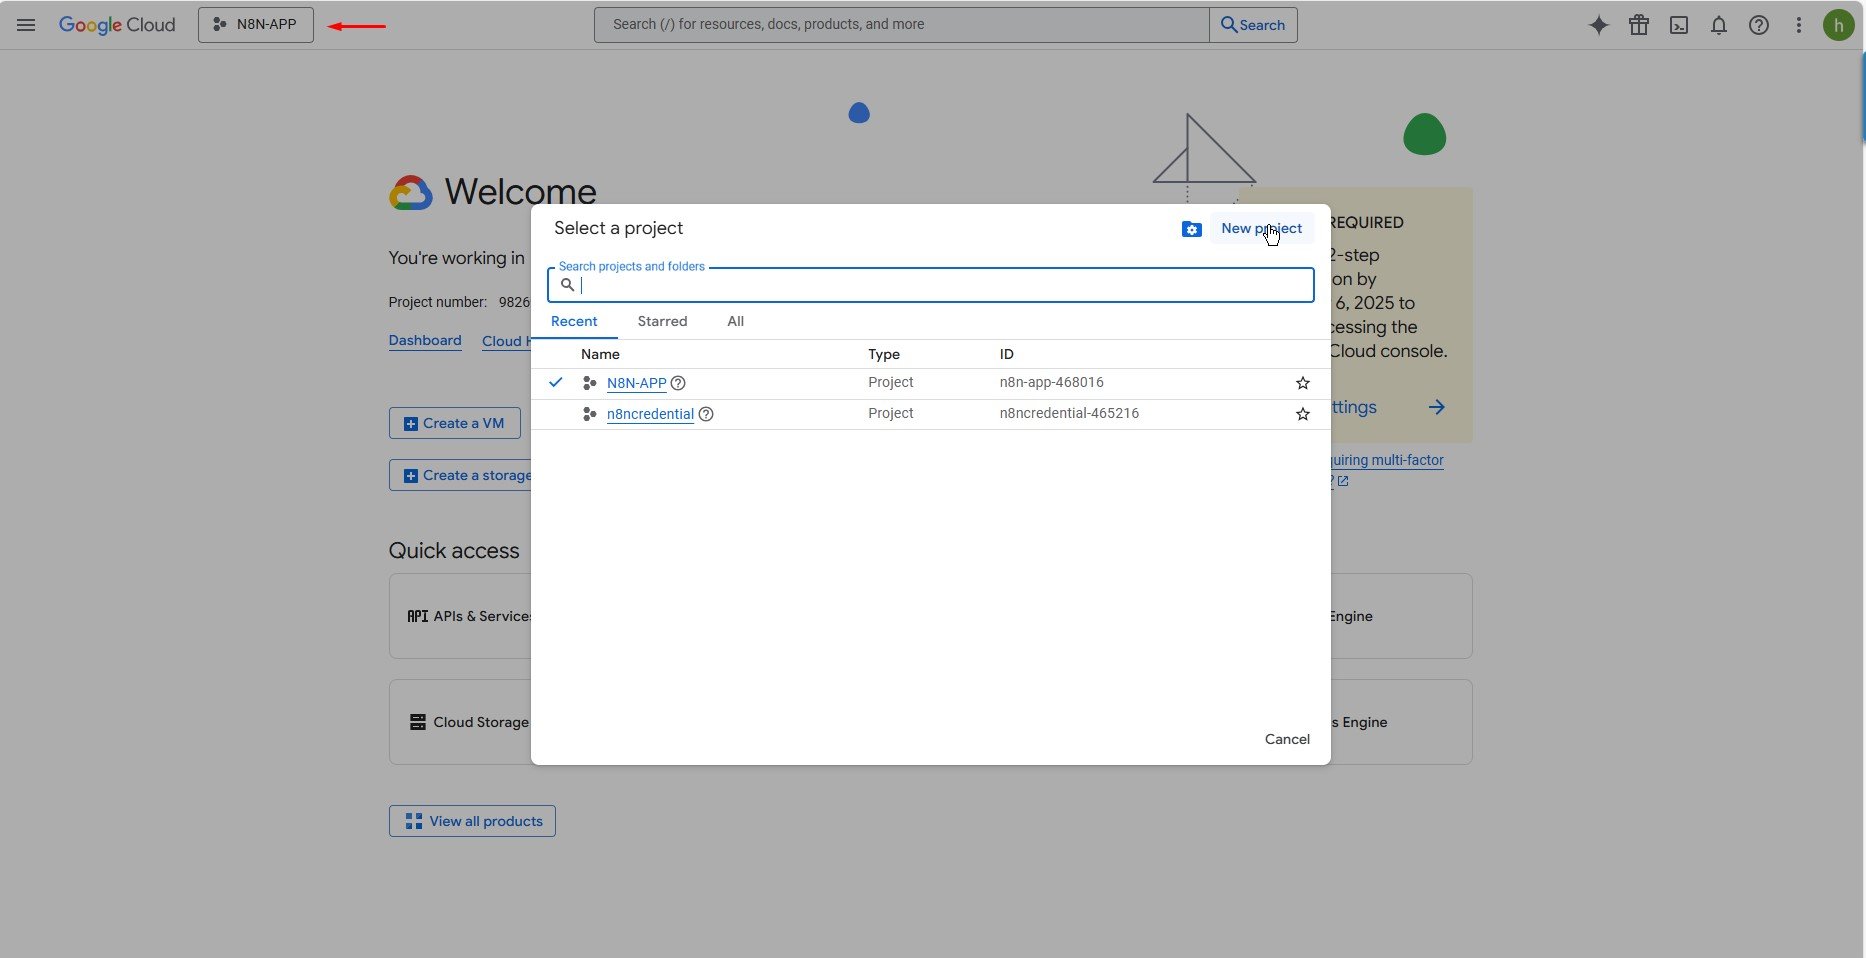Star the N8N-APP project as favorite
Screen dimensions: 1866x958
point(1302,383)
